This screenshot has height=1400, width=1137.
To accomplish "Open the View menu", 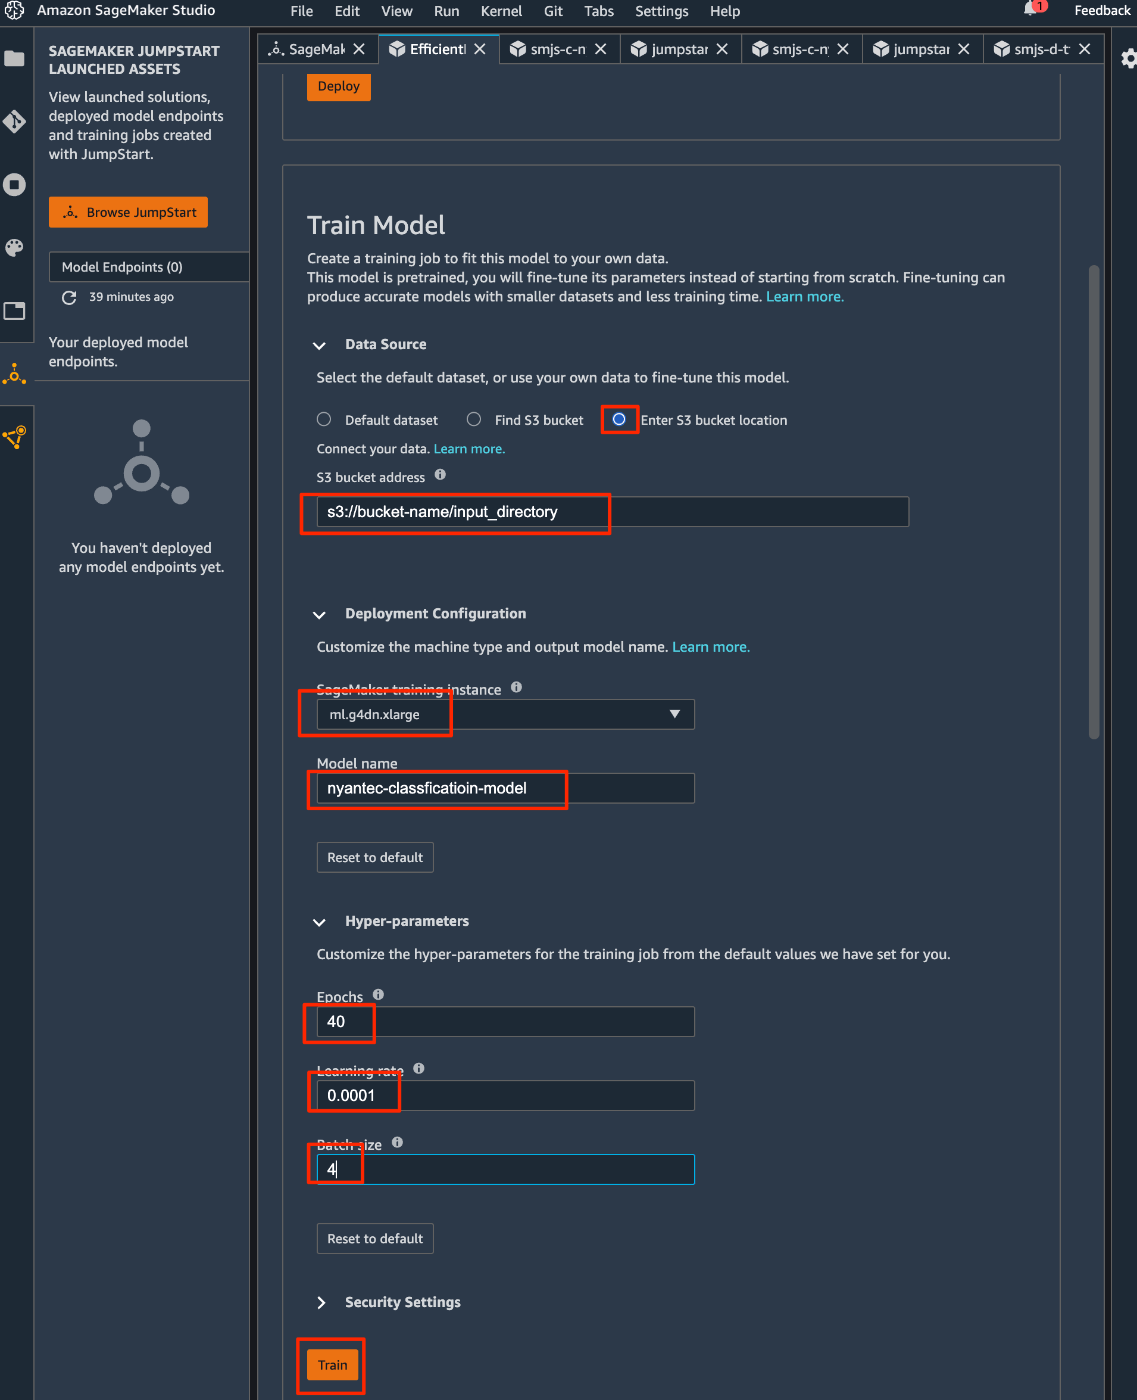I will (397, 11).
